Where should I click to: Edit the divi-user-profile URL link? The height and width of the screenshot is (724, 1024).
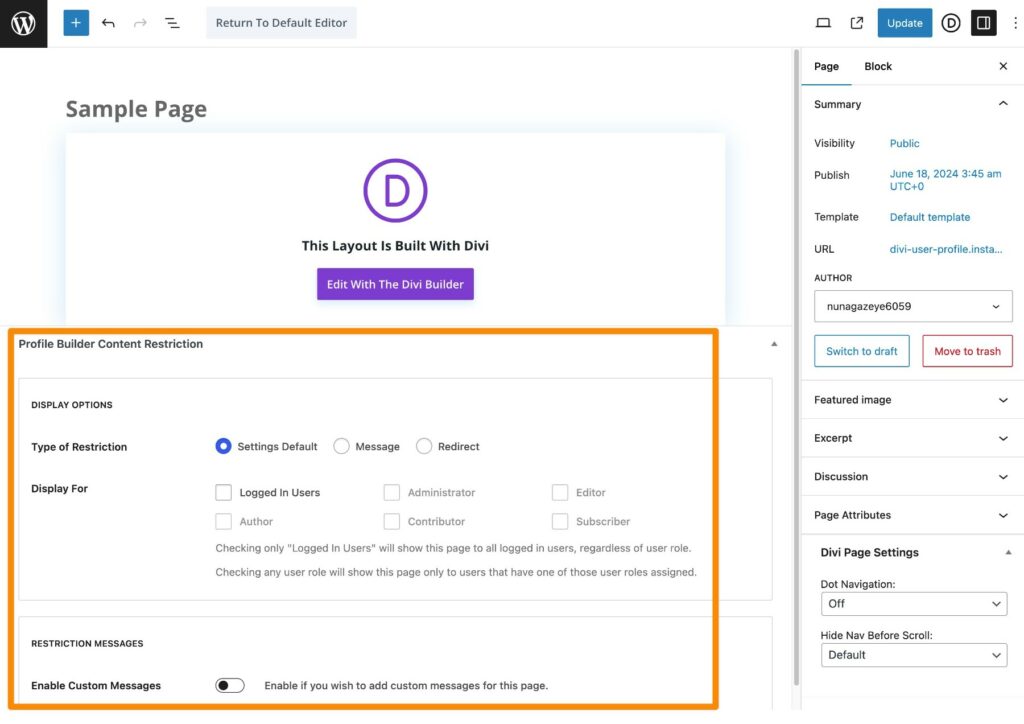click(946, 249)
